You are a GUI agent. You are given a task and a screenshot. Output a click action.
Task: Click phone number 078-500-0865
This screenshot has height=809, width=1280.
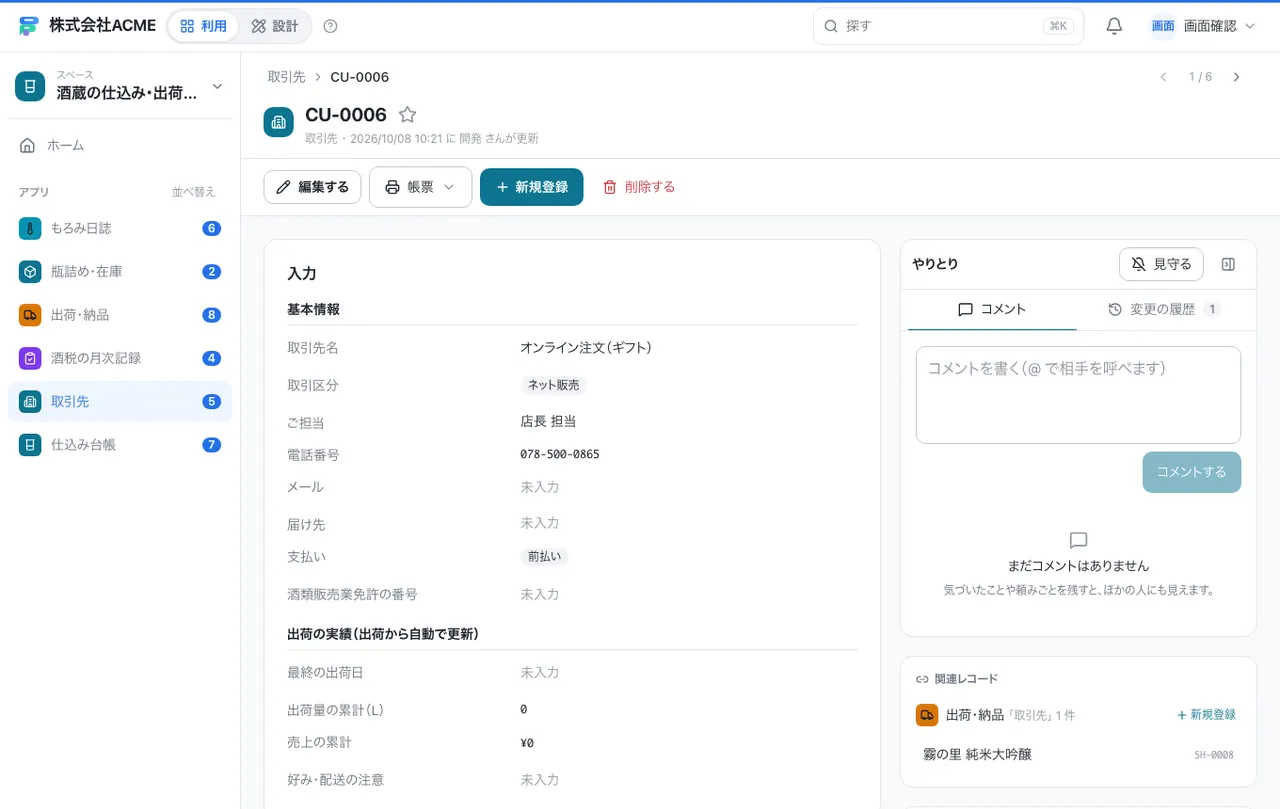[x=560, y=454]
